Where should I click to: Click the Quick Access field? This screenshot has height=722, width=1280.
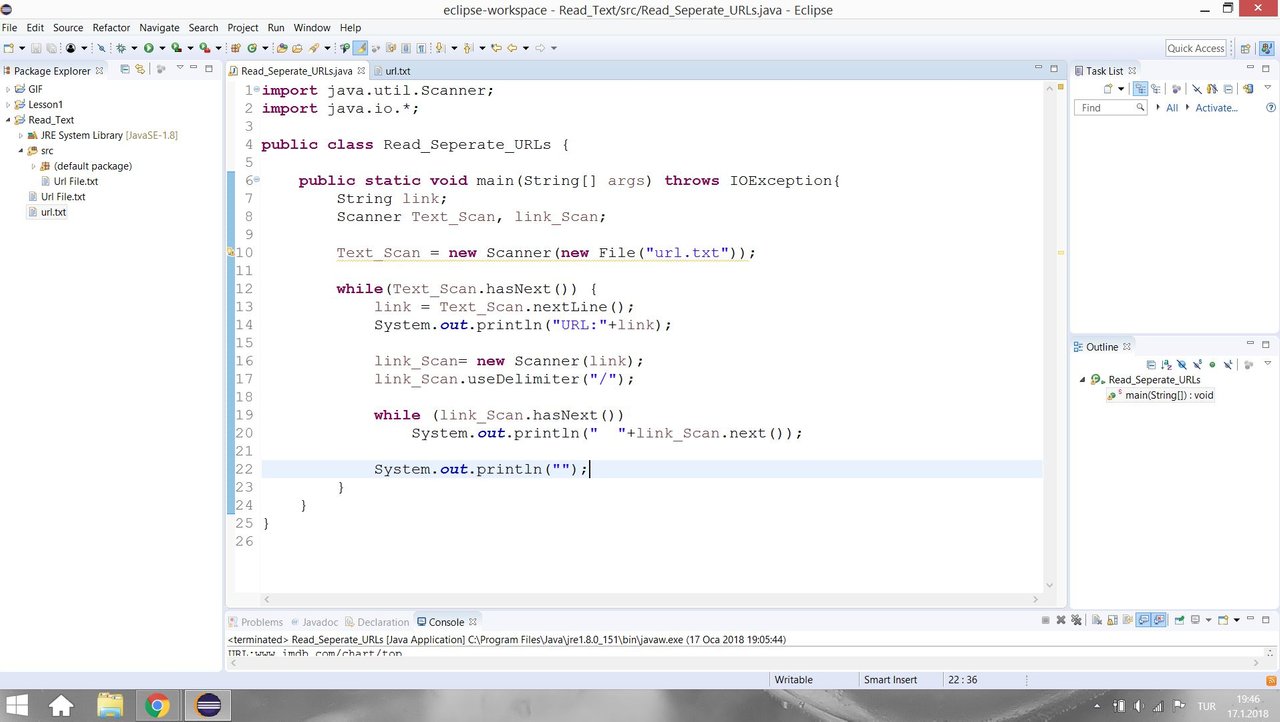pos(1196,47)
